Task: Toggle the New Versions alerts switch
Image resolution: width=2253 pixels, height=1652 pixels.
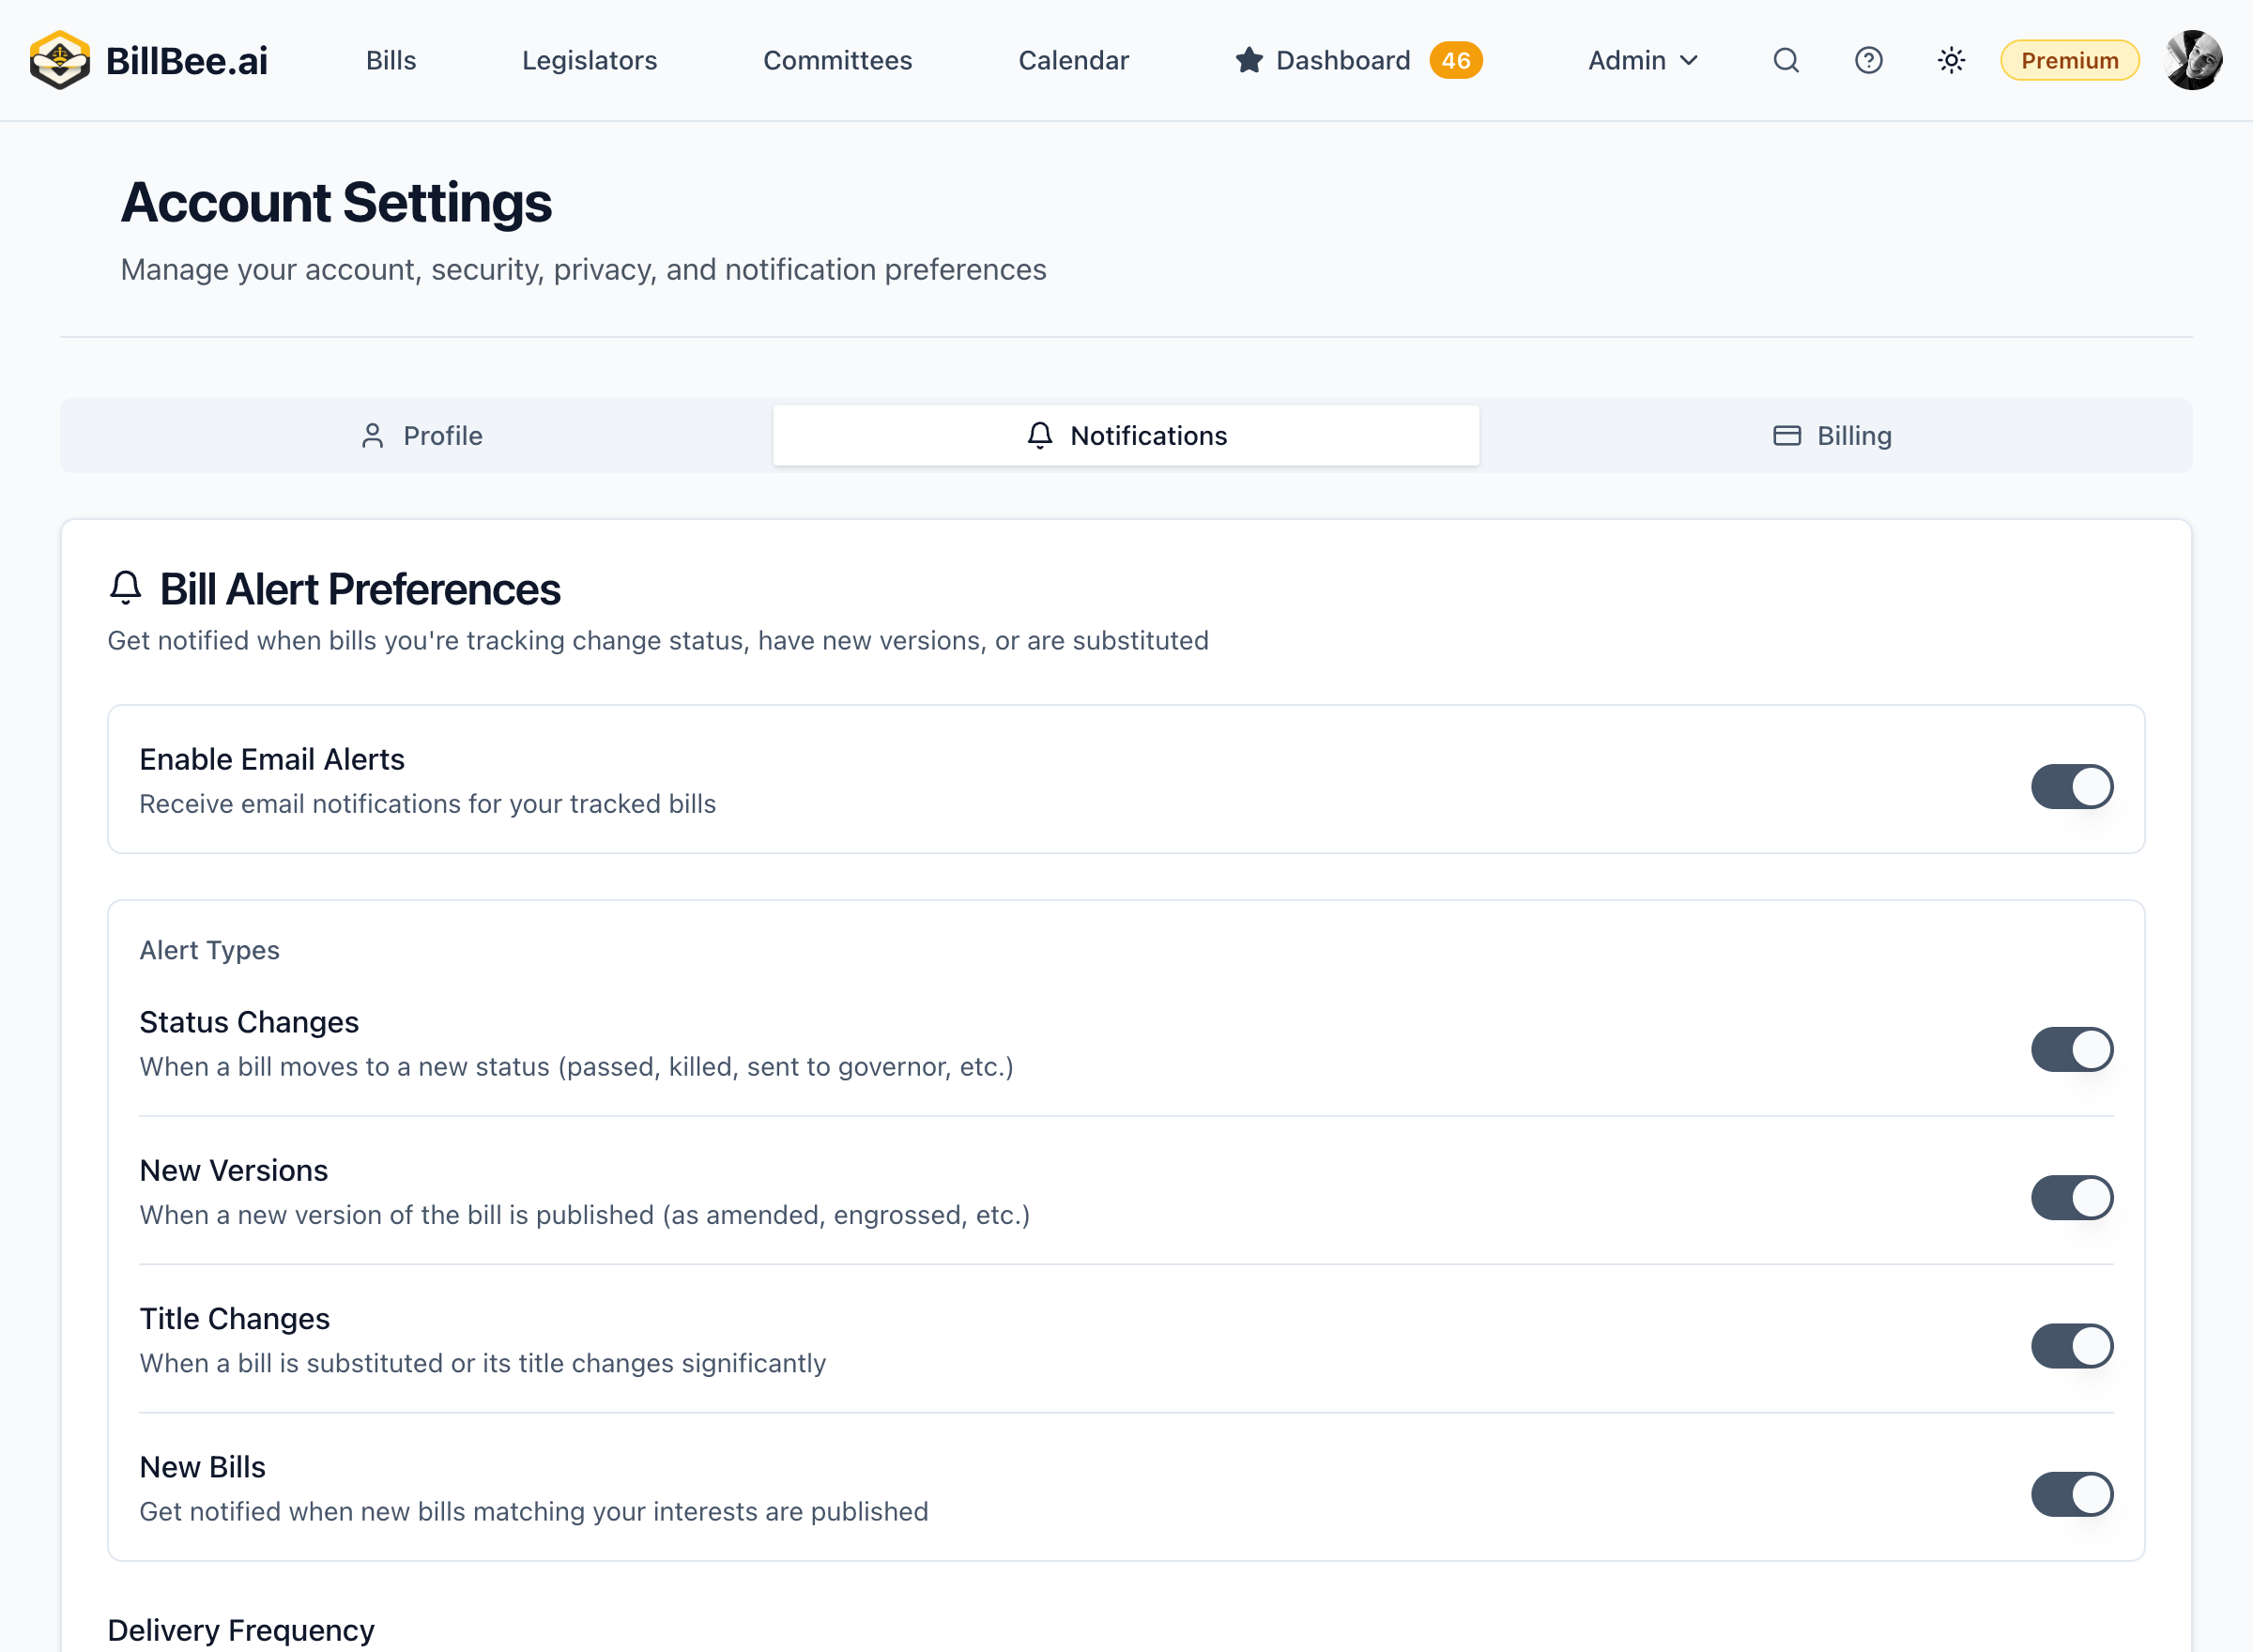Action: 2071,1197
